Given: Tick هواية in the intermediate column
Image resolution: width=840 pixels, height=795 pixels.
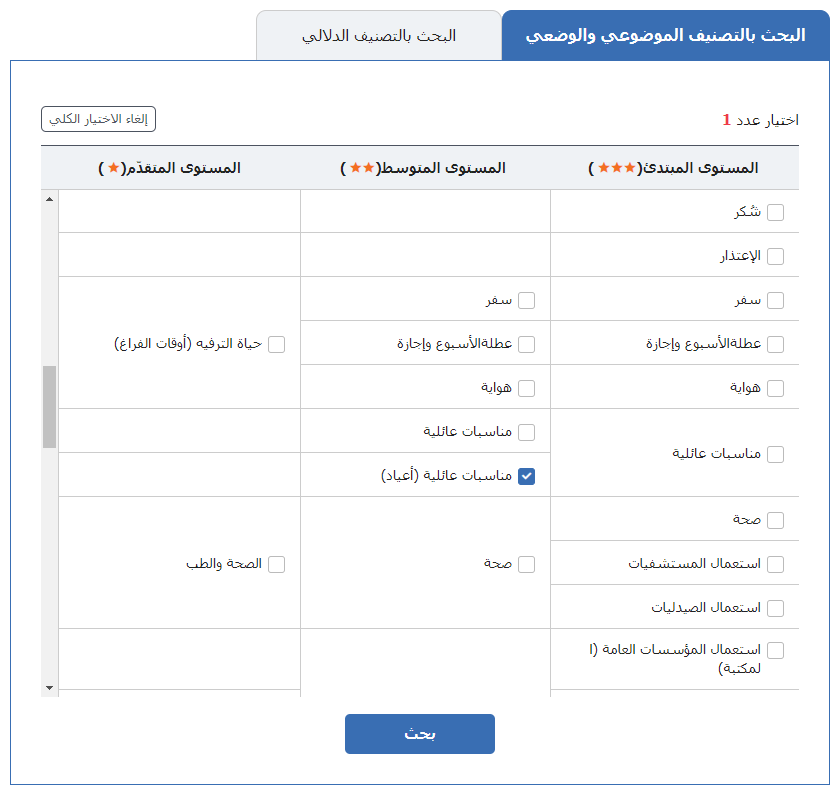Looking at the screenshot, I should pos(526,388).
